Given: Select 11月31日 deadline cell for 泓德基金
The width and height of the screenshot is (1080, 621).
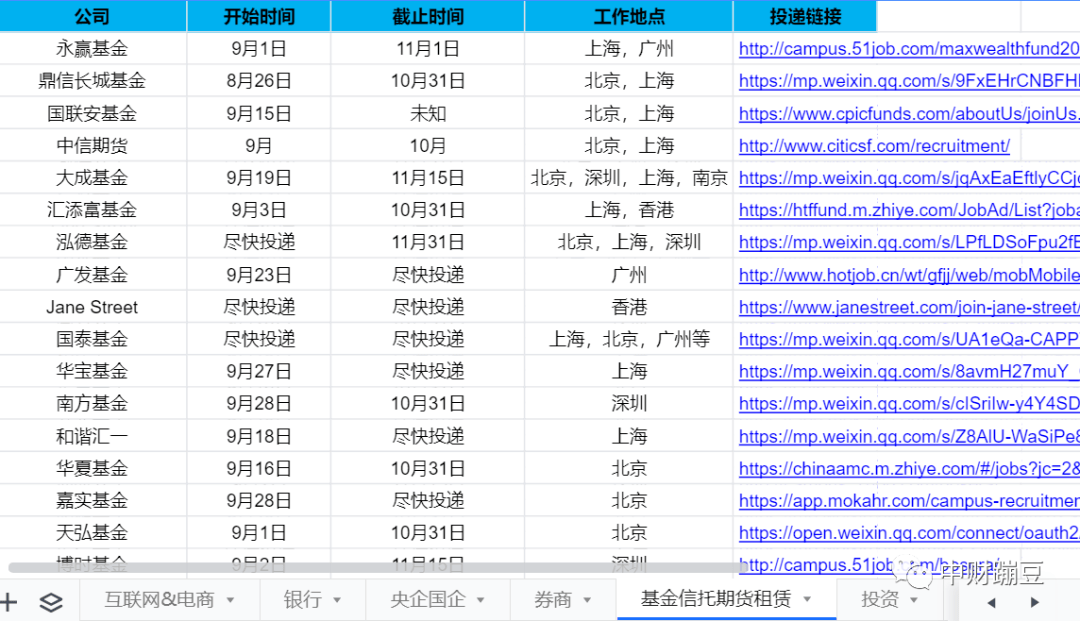Looking at the screenshot, I should tap(428, 242).
